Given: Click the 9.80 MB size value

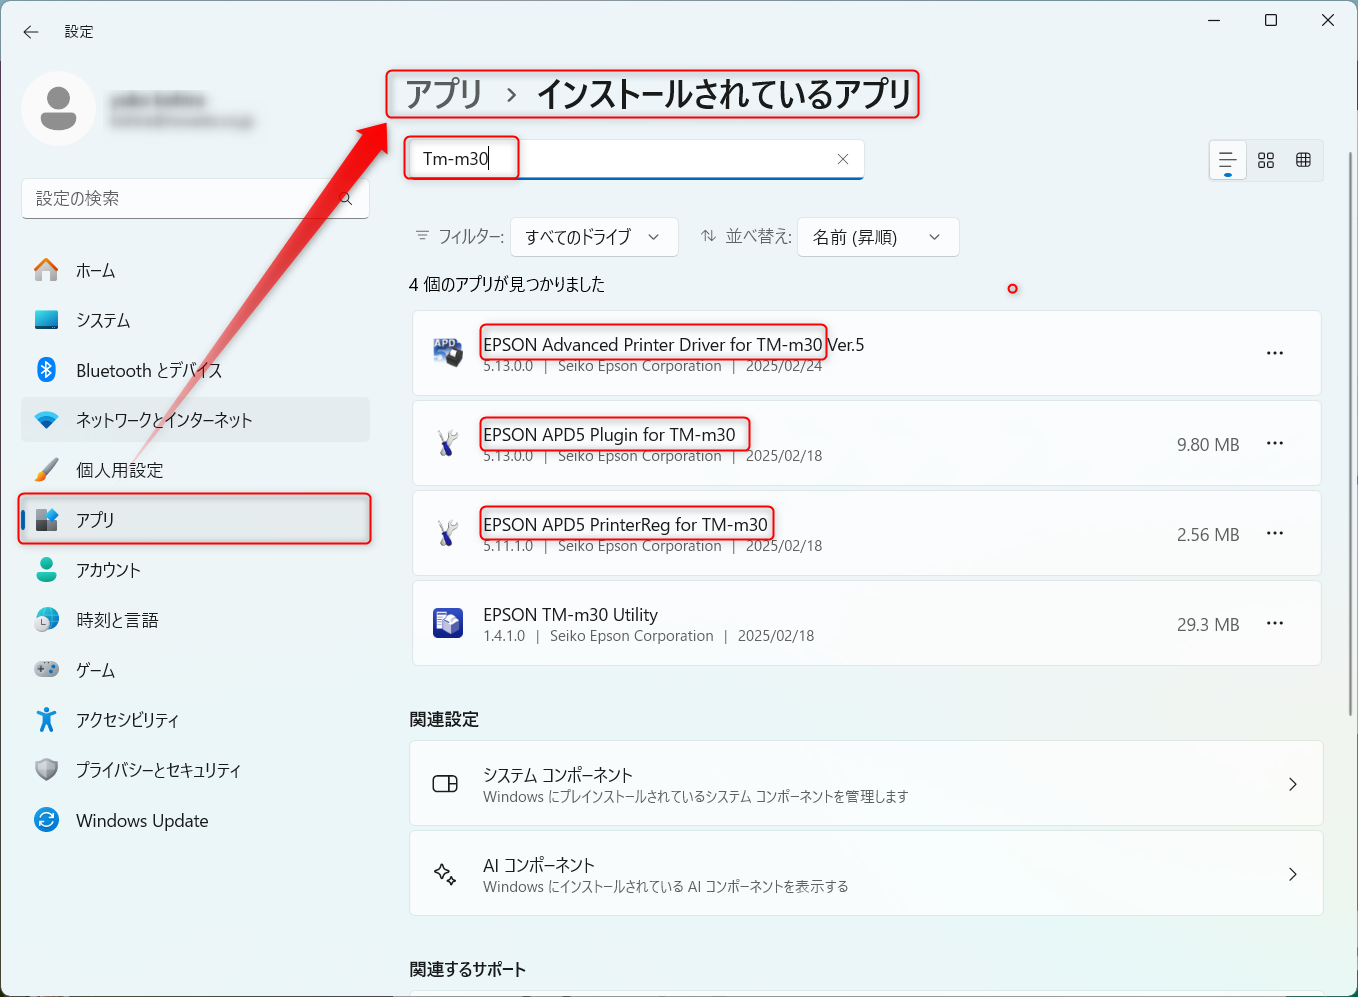Looking at the screenshot, I should point(1208,445).
